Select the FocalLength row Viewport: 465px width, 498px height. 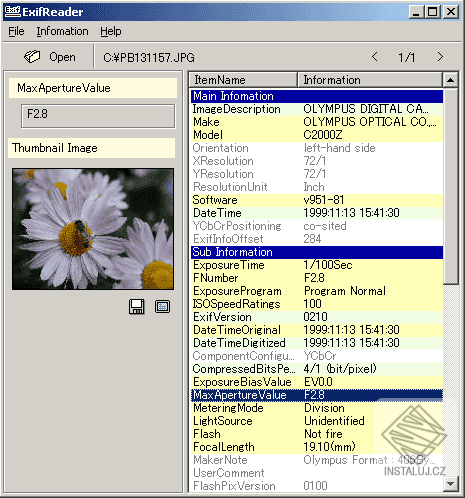tap(317, 447)
